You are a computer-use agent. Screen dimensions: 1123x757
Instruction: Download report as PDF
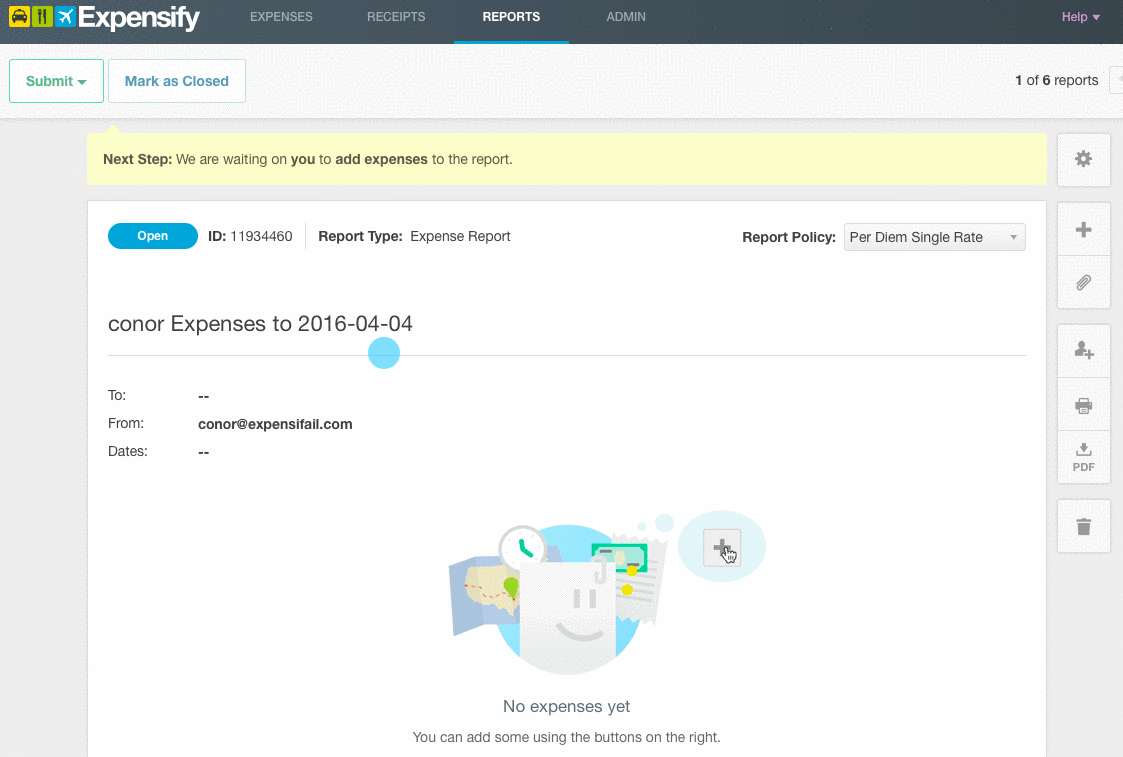tap(1084, 457)
